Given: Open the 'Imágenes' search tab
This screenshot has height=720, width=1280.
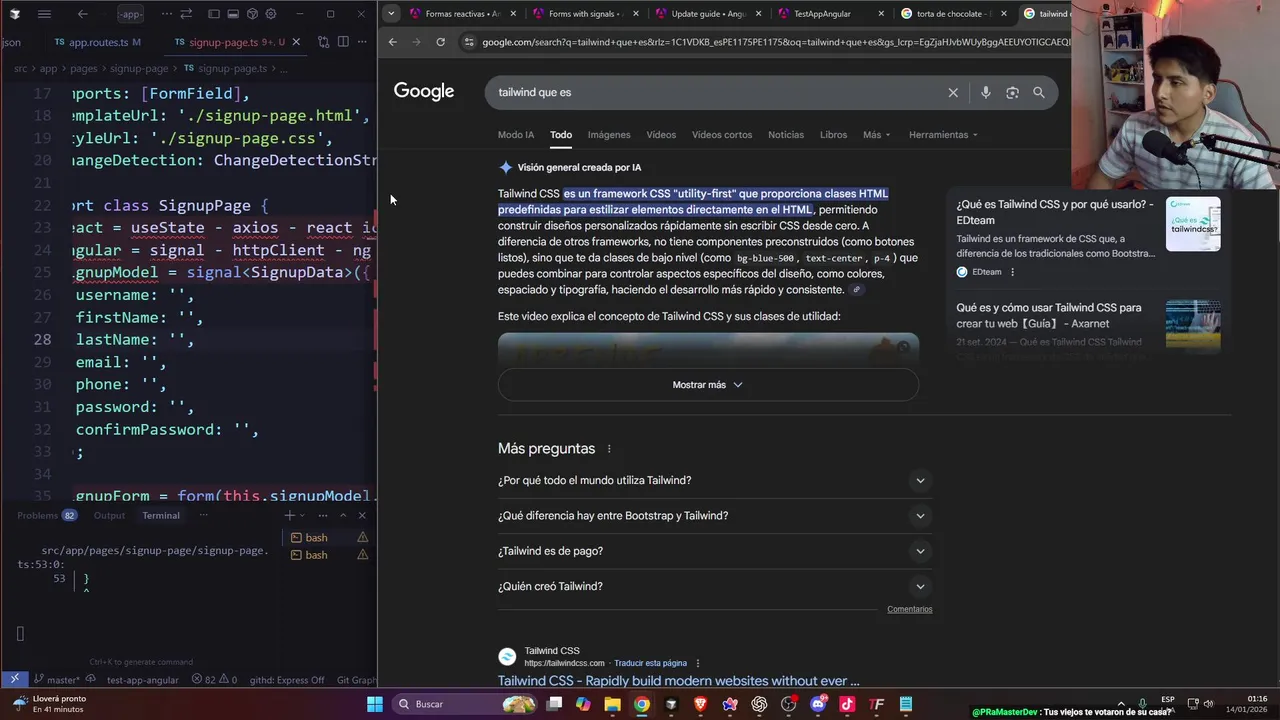Looking at the screenshot, I should [x=609, y=134].
